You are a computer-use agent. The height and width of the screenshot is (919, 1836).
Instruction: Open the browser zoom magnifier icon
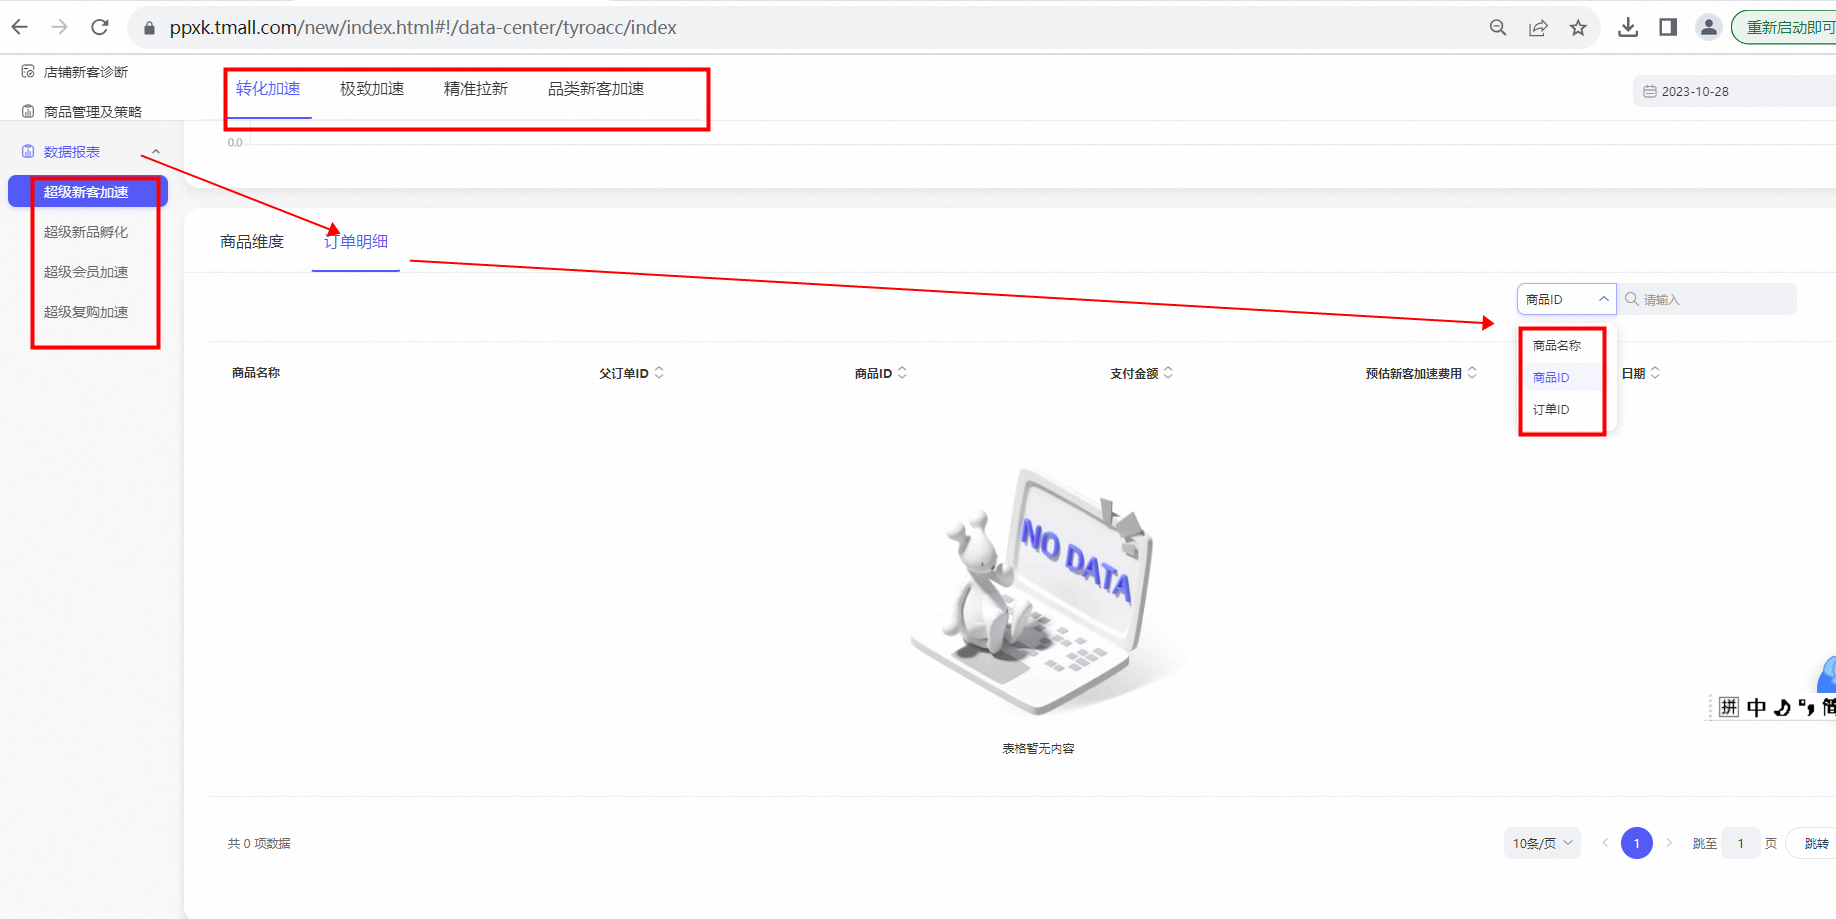[1497, 28]
